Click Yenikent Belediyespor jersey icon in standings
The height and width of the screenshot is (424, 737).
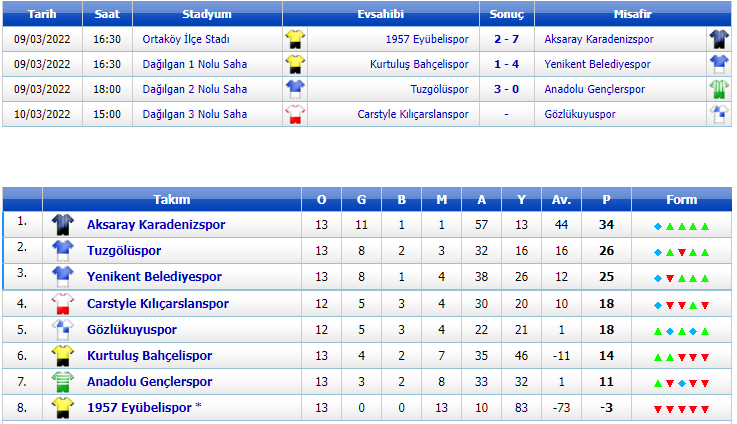pos(63,276)
